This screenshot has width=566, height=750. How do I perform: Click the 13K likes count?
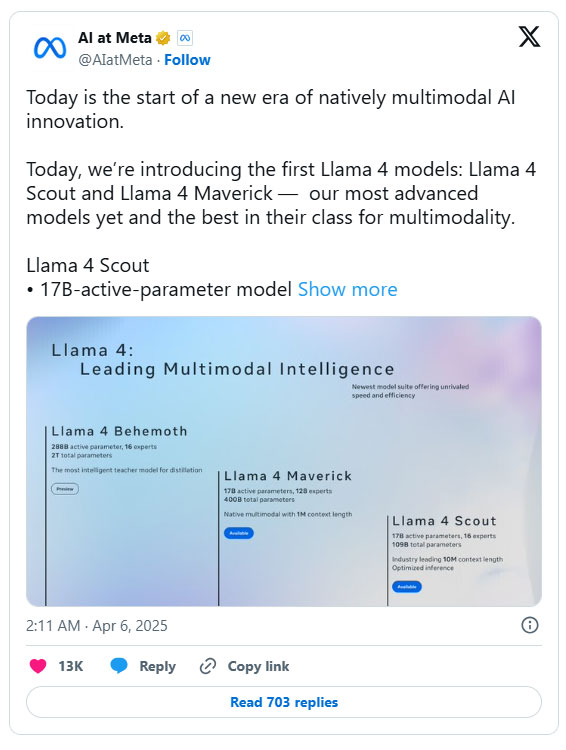[71, 666]
